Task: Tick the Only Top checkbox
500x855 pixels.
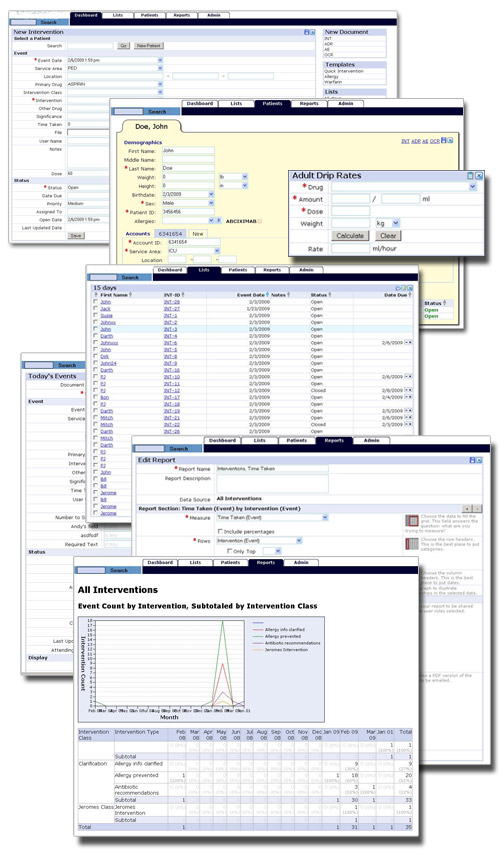Action: (230, 551)
